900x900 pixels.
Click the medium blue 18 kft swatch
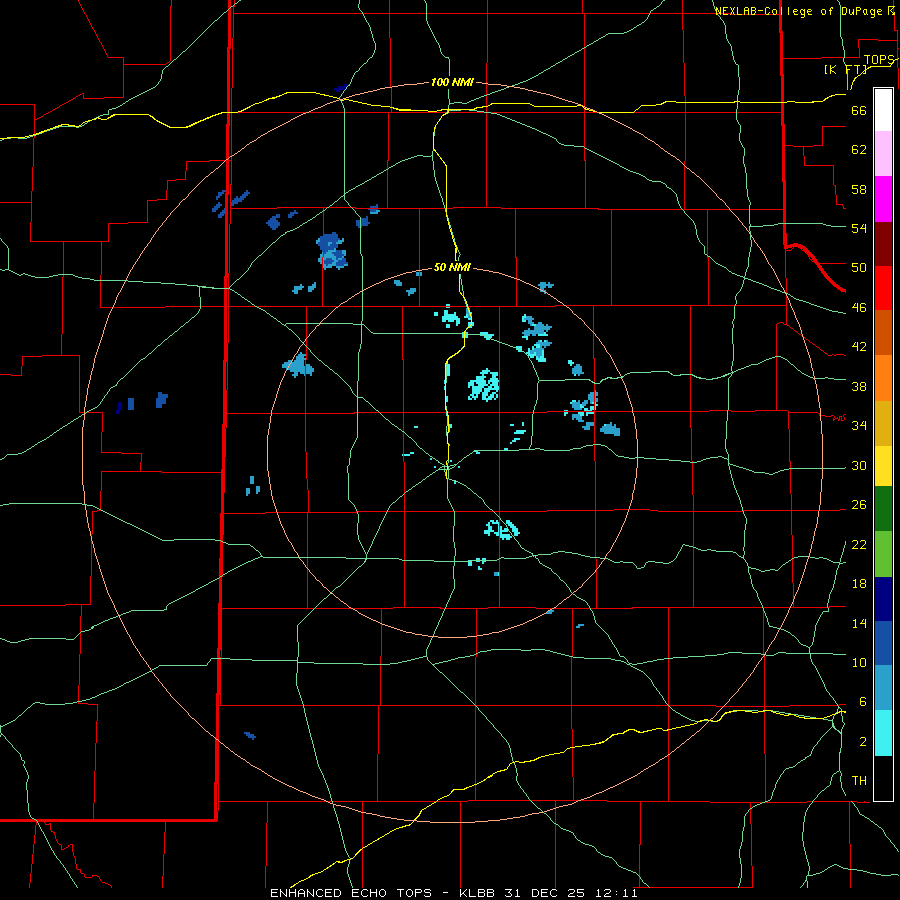coord(883,643)
